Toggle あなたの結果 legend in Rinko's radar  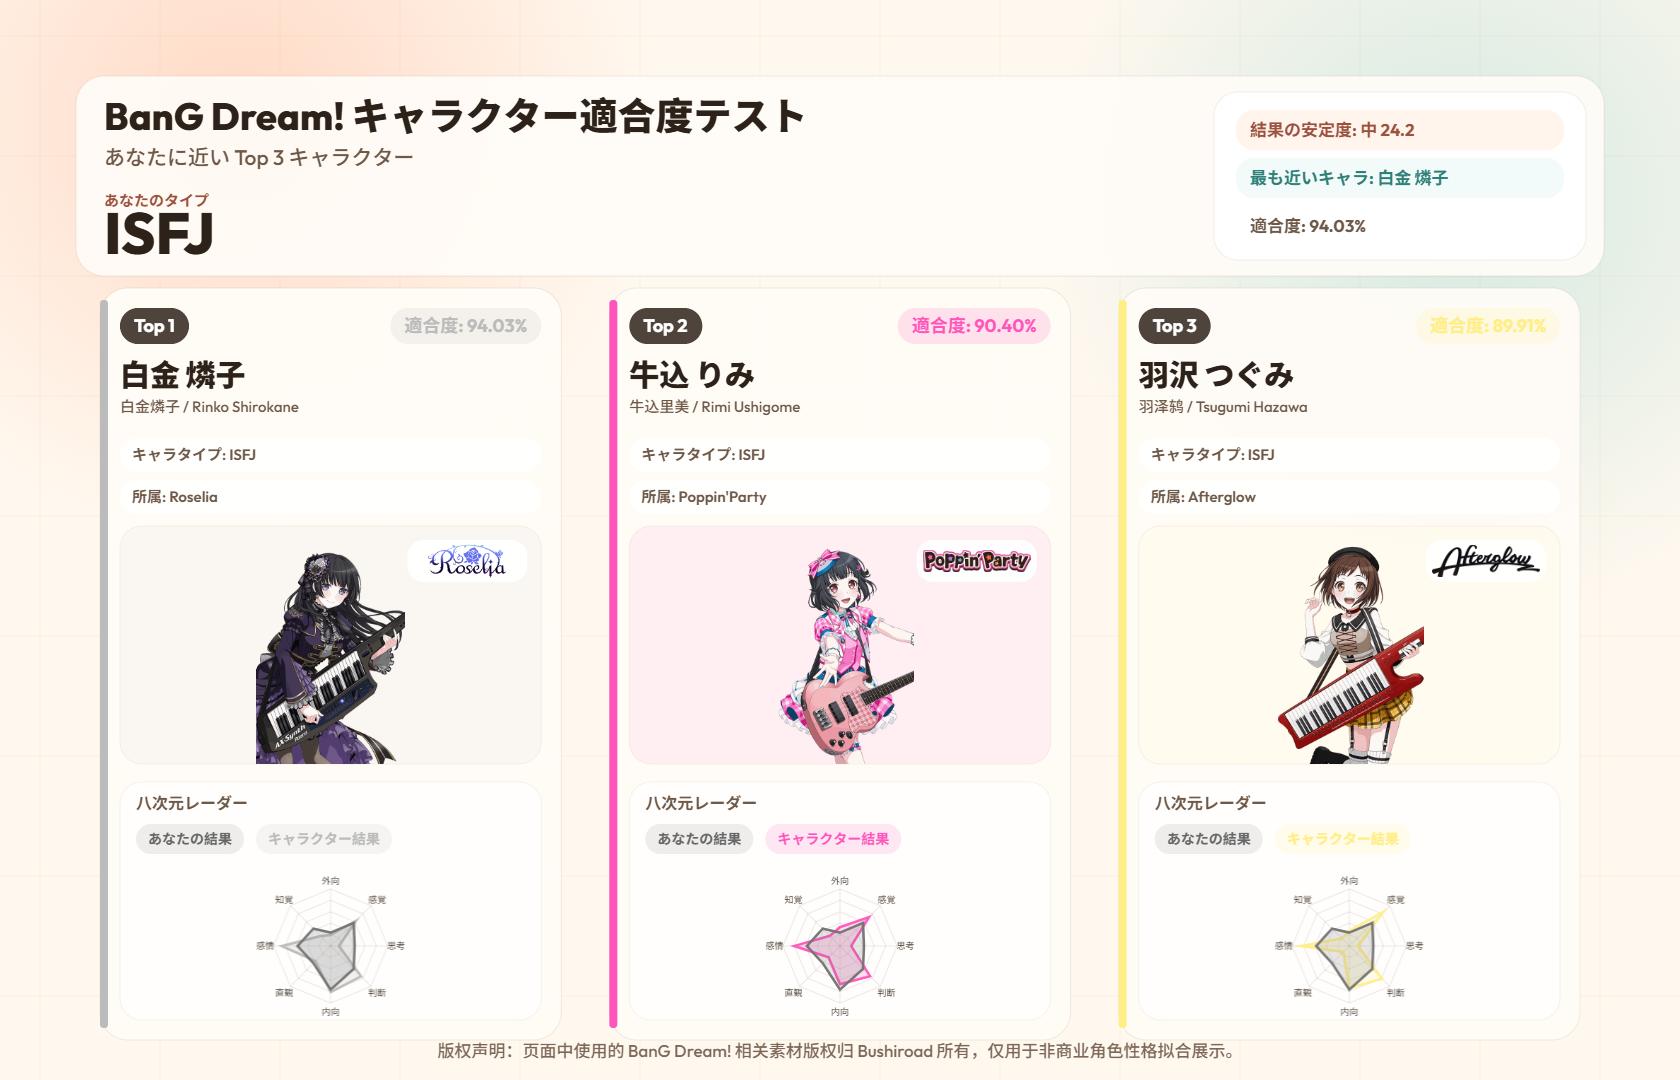pyautogui.click(x=190, y=839)
